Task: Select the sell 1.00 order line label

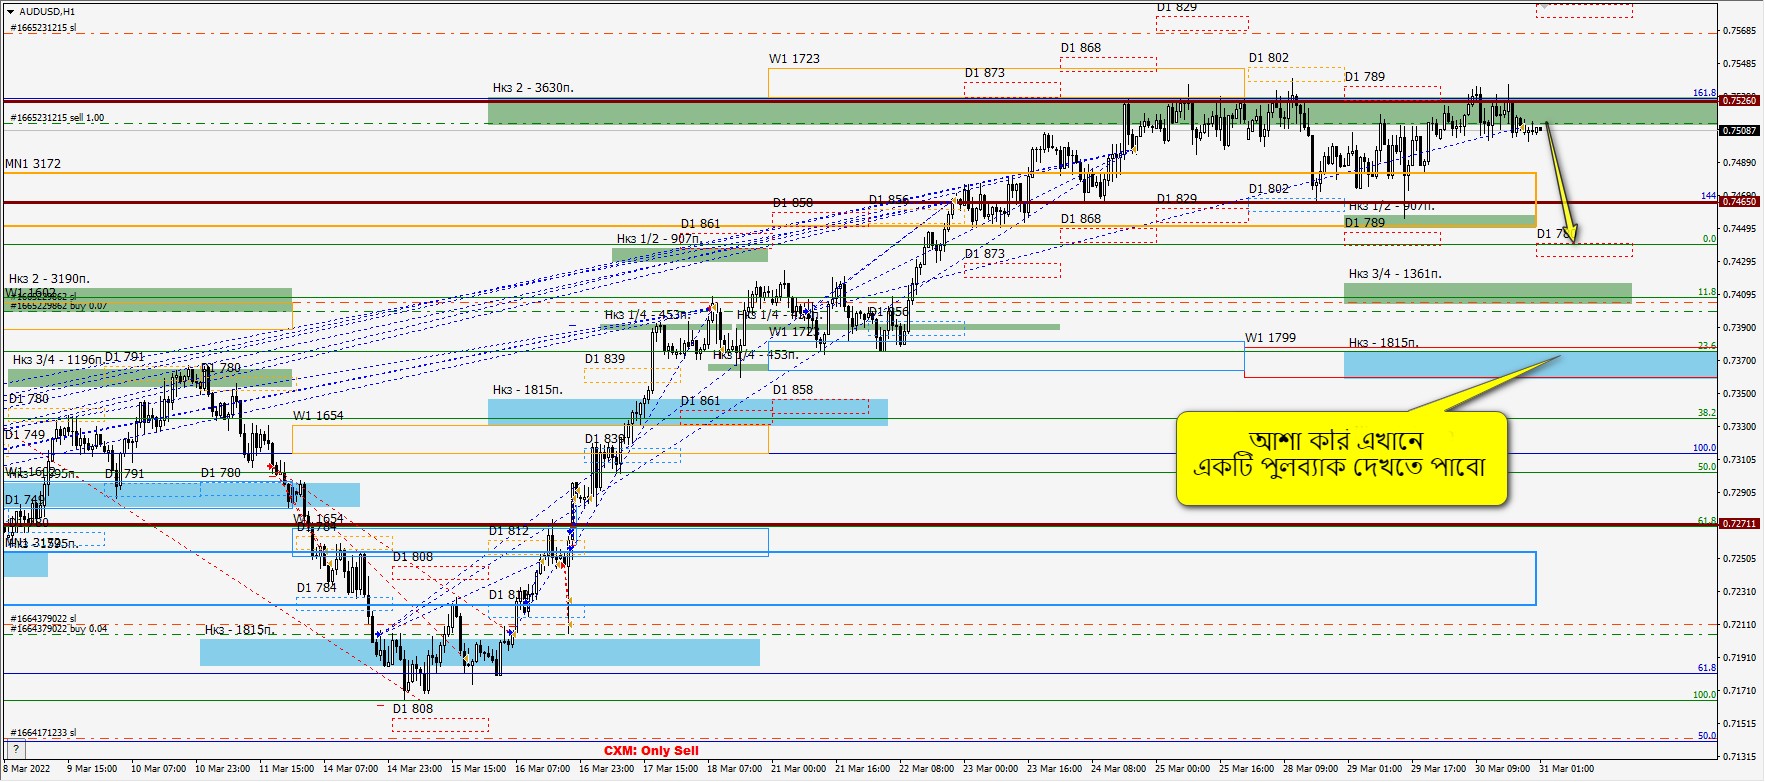Action: [58, 118]
